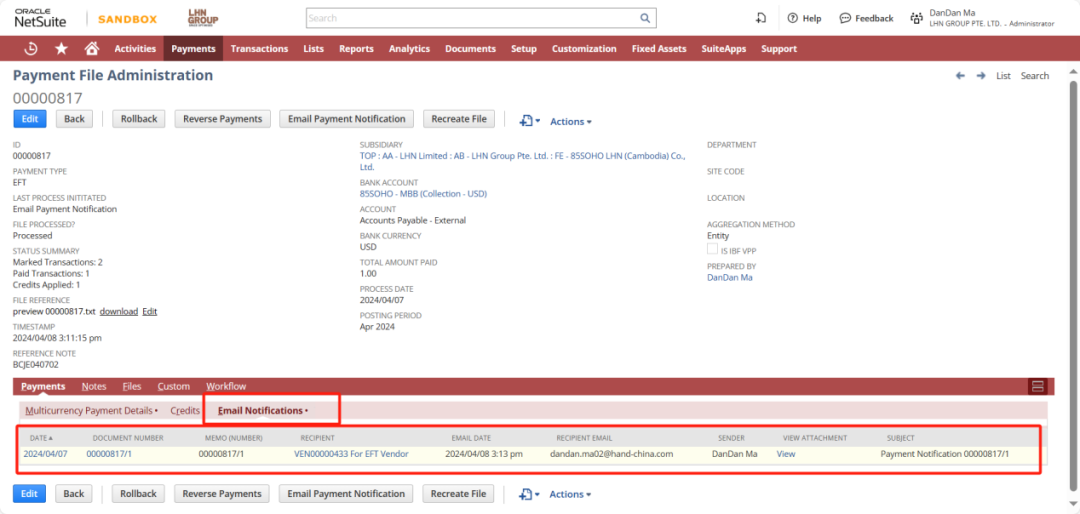This screenshot has width=1080, height=514.
Task: Open the Lists menu
Action: [313, 49]
